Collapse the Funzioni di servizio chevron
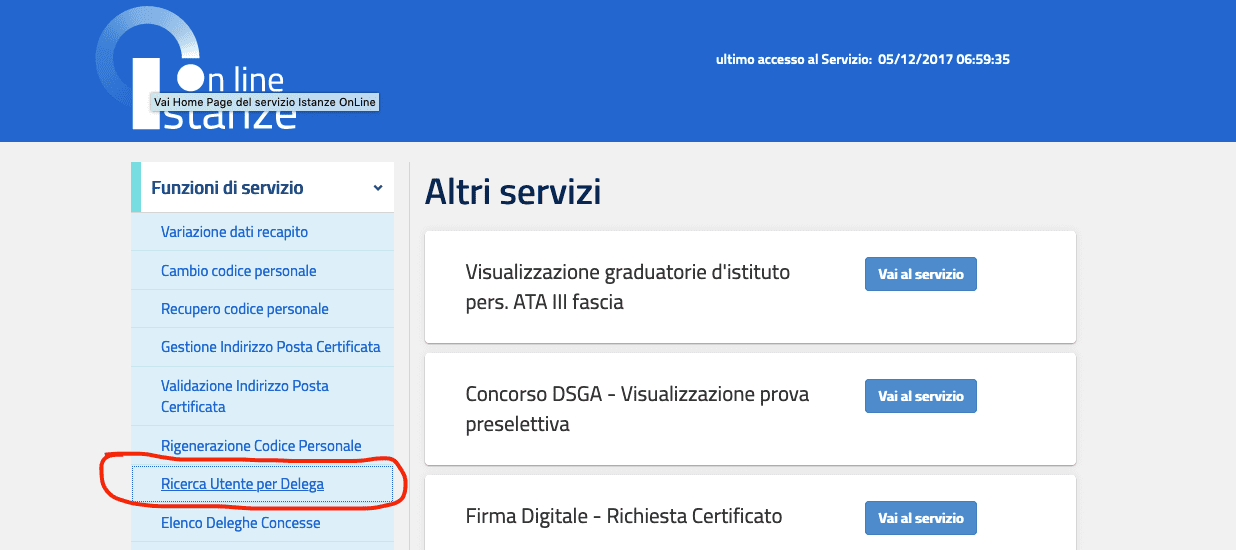Viewport: 1236px width, 550px height. point(377,188)
